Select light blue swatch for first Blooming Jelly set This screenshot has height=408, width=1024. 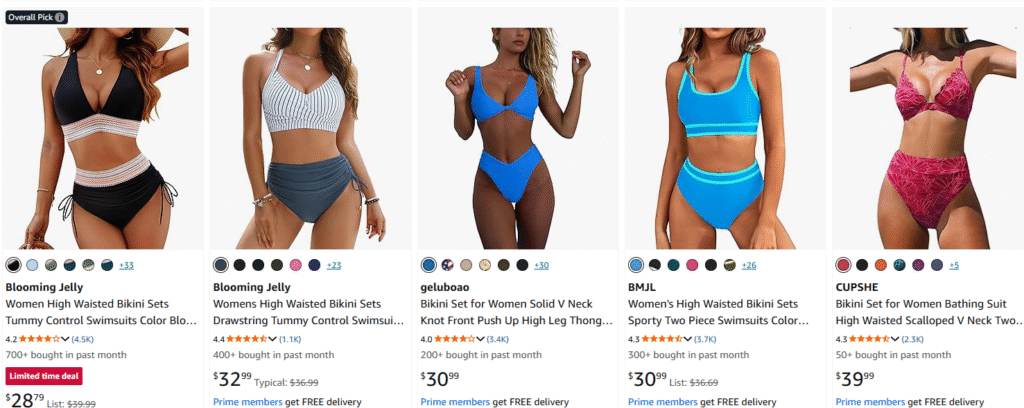tap(32, 265)
